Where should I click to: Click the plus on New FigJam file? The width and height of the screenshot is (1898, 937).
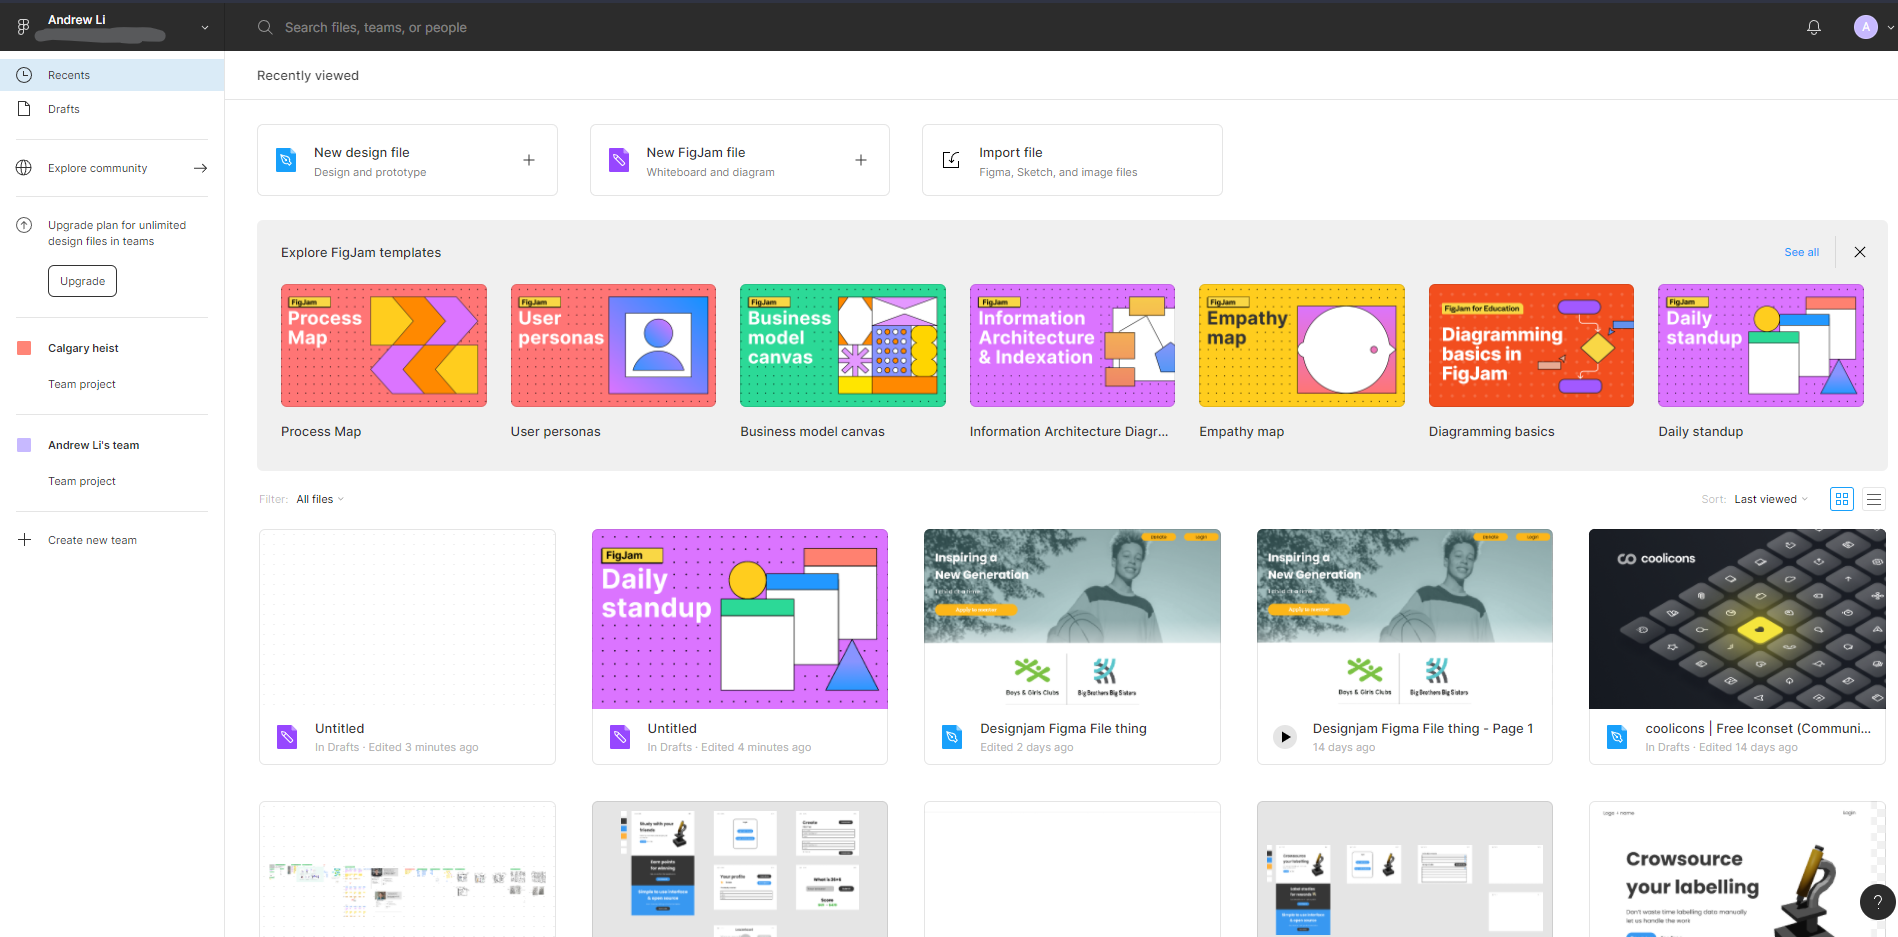861,160
